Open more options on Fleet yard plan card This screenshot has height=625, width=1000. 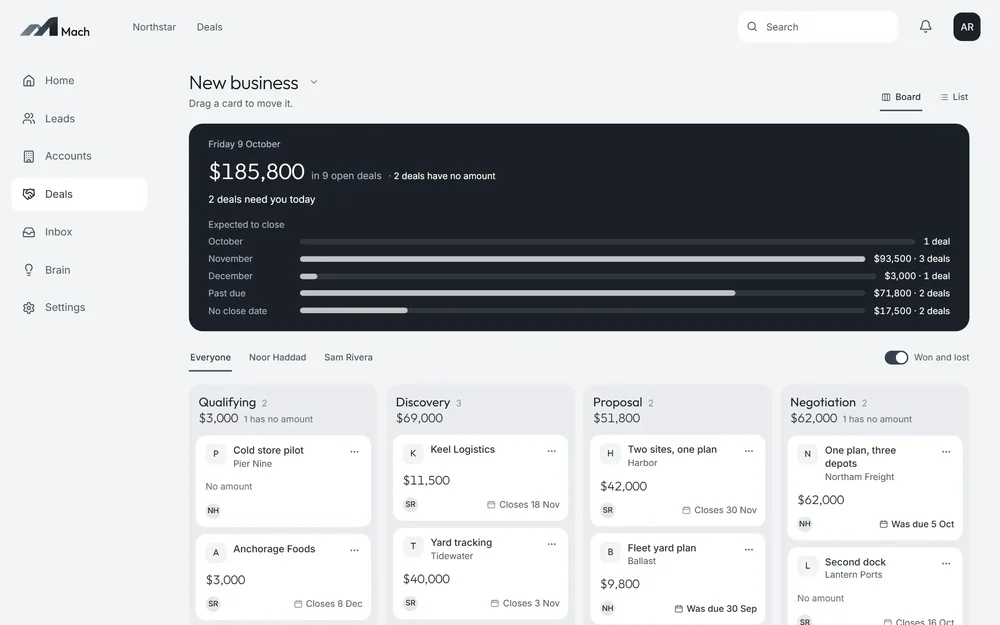point(749,549)
